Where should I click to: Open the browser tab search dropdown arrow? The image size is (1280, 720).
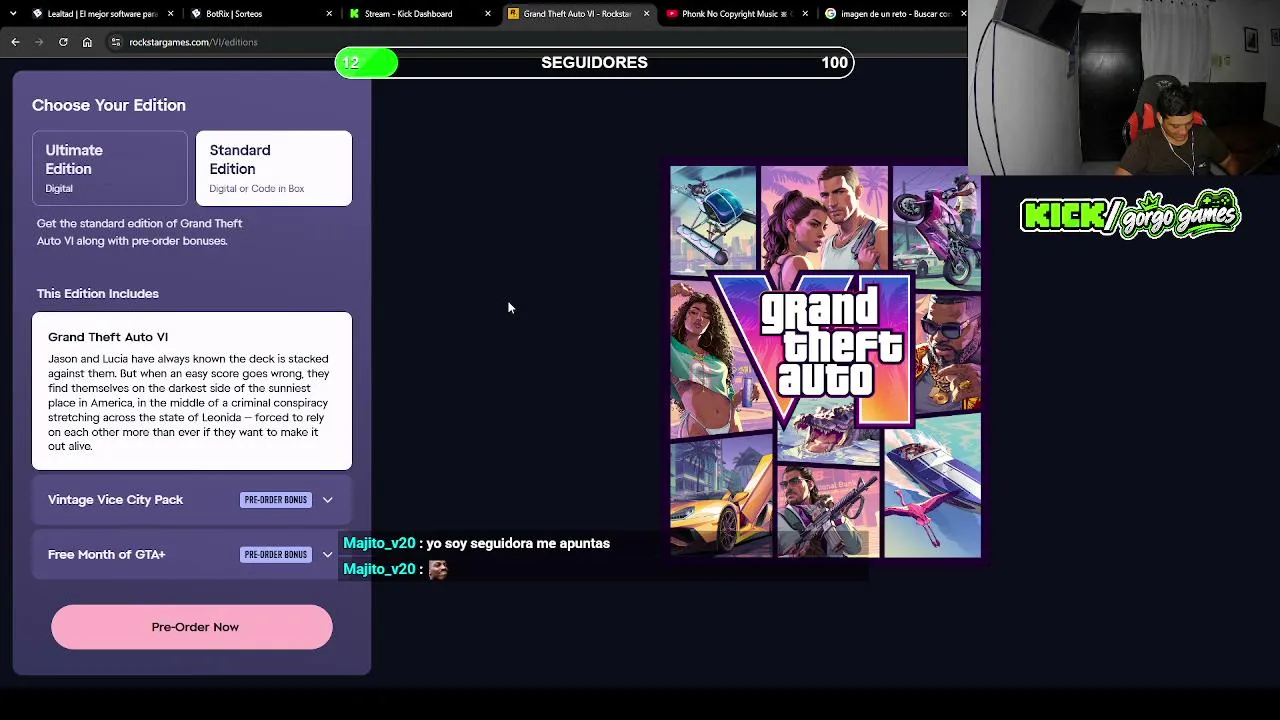click(13, 14)
